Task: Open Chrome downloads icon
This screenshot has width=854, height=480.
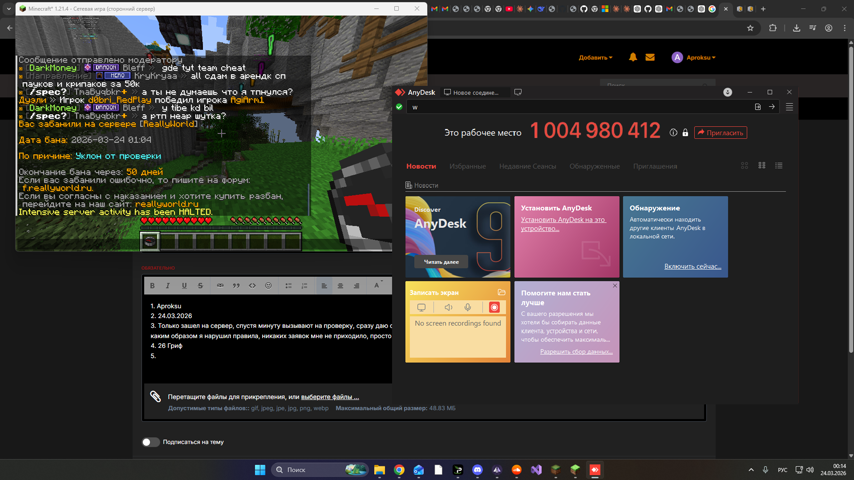Action: 796,28
